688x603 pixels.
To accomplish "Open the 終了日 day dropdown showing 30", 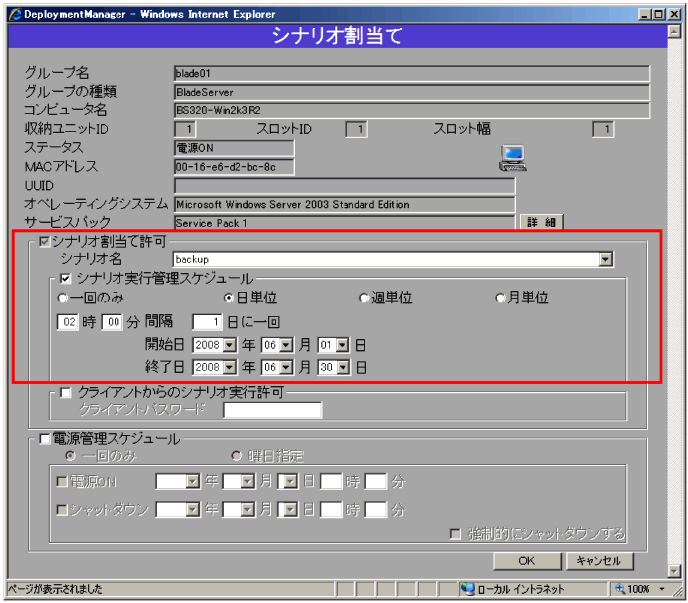I will (x=343, y=367).
